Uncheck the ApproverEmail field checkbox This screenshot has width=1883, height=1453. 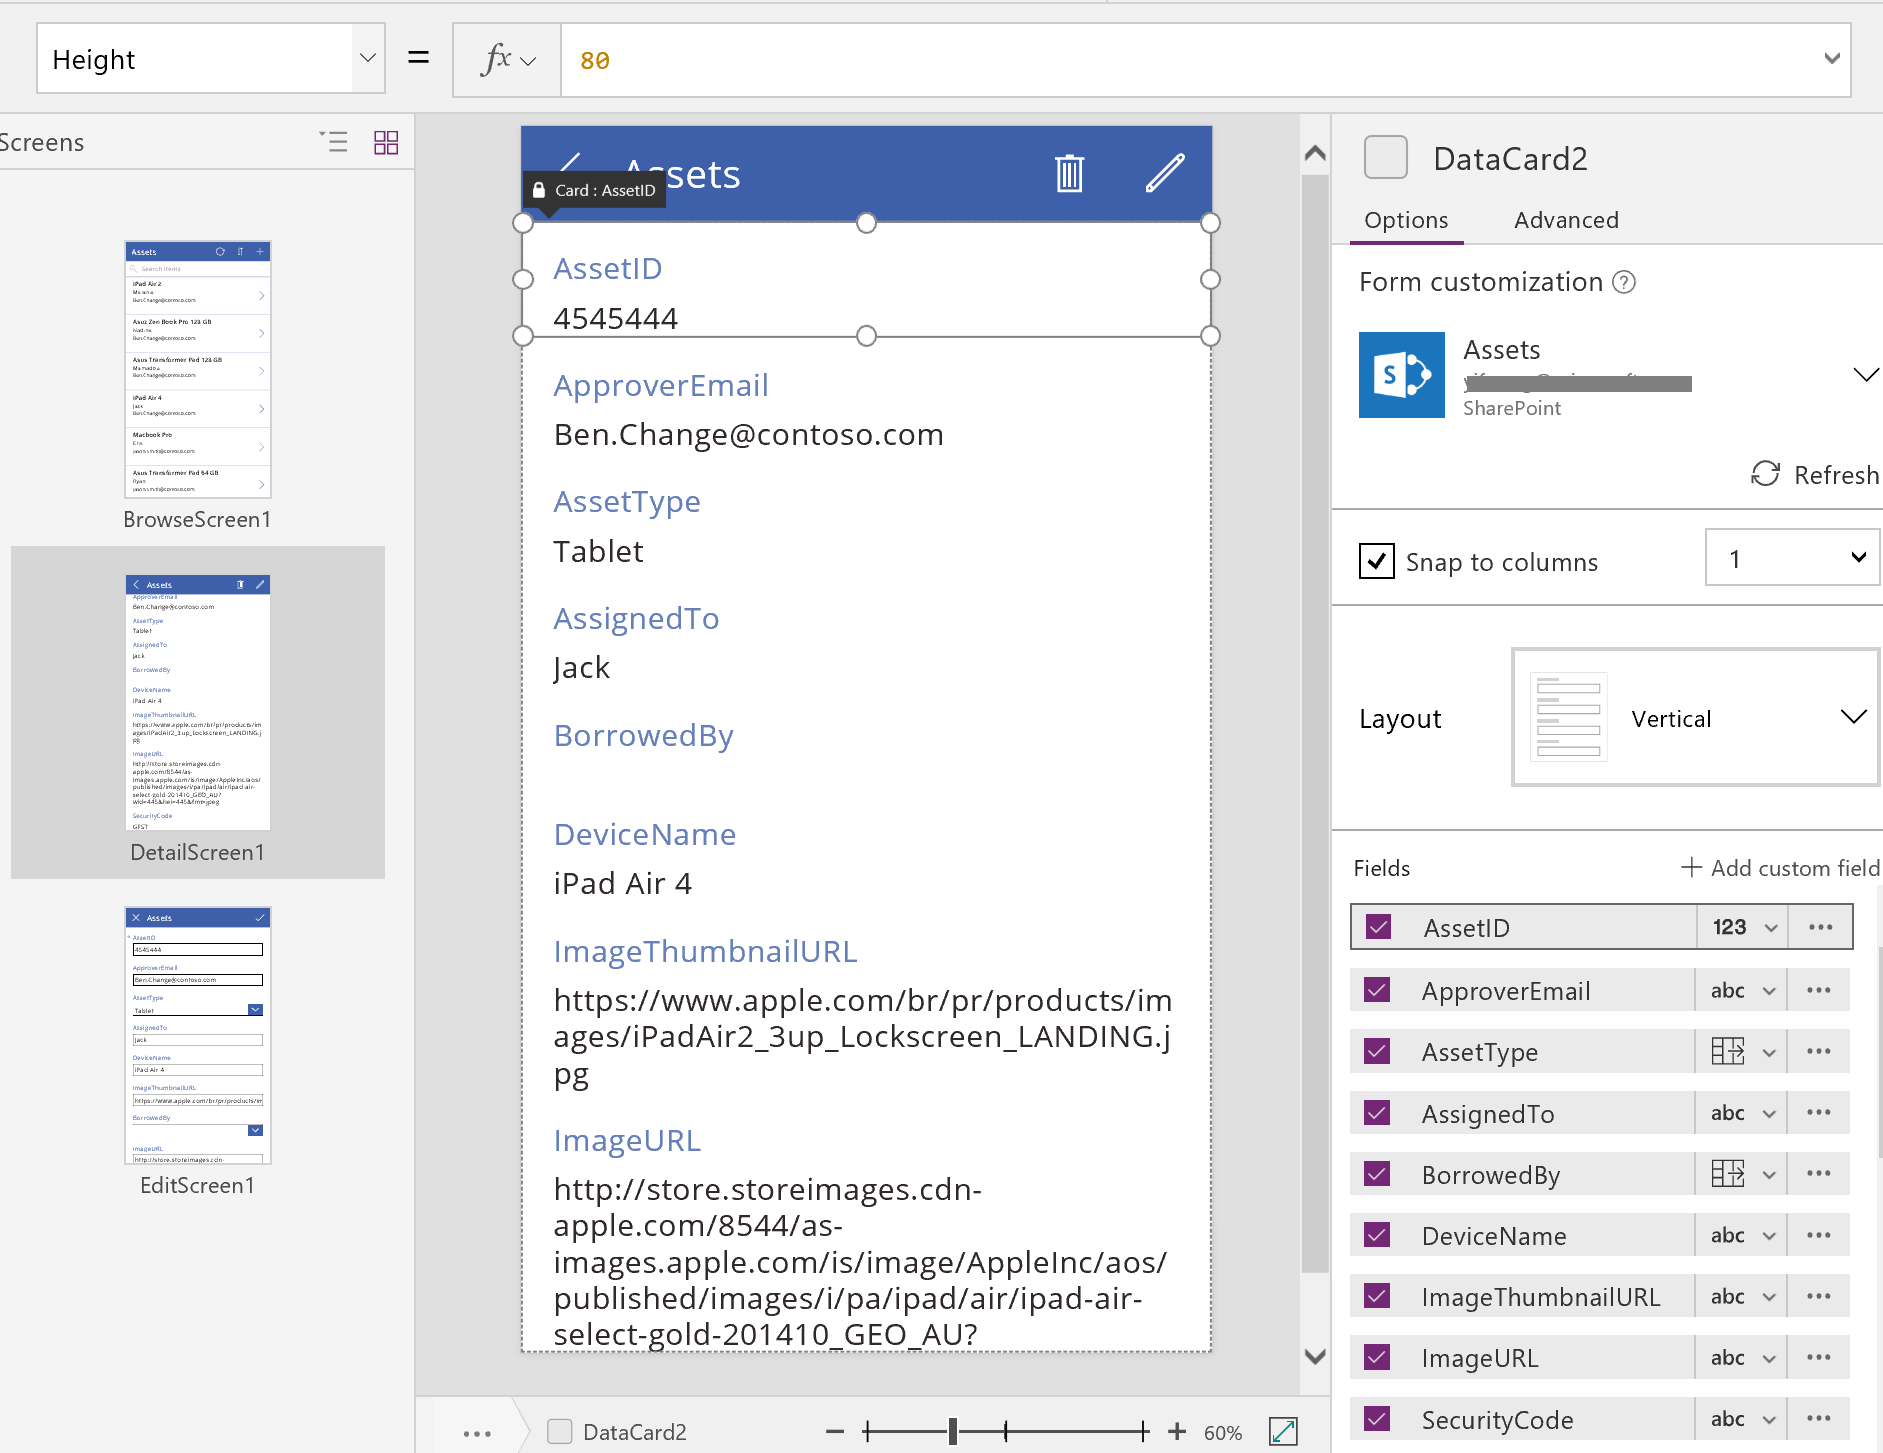(1377, 990)
